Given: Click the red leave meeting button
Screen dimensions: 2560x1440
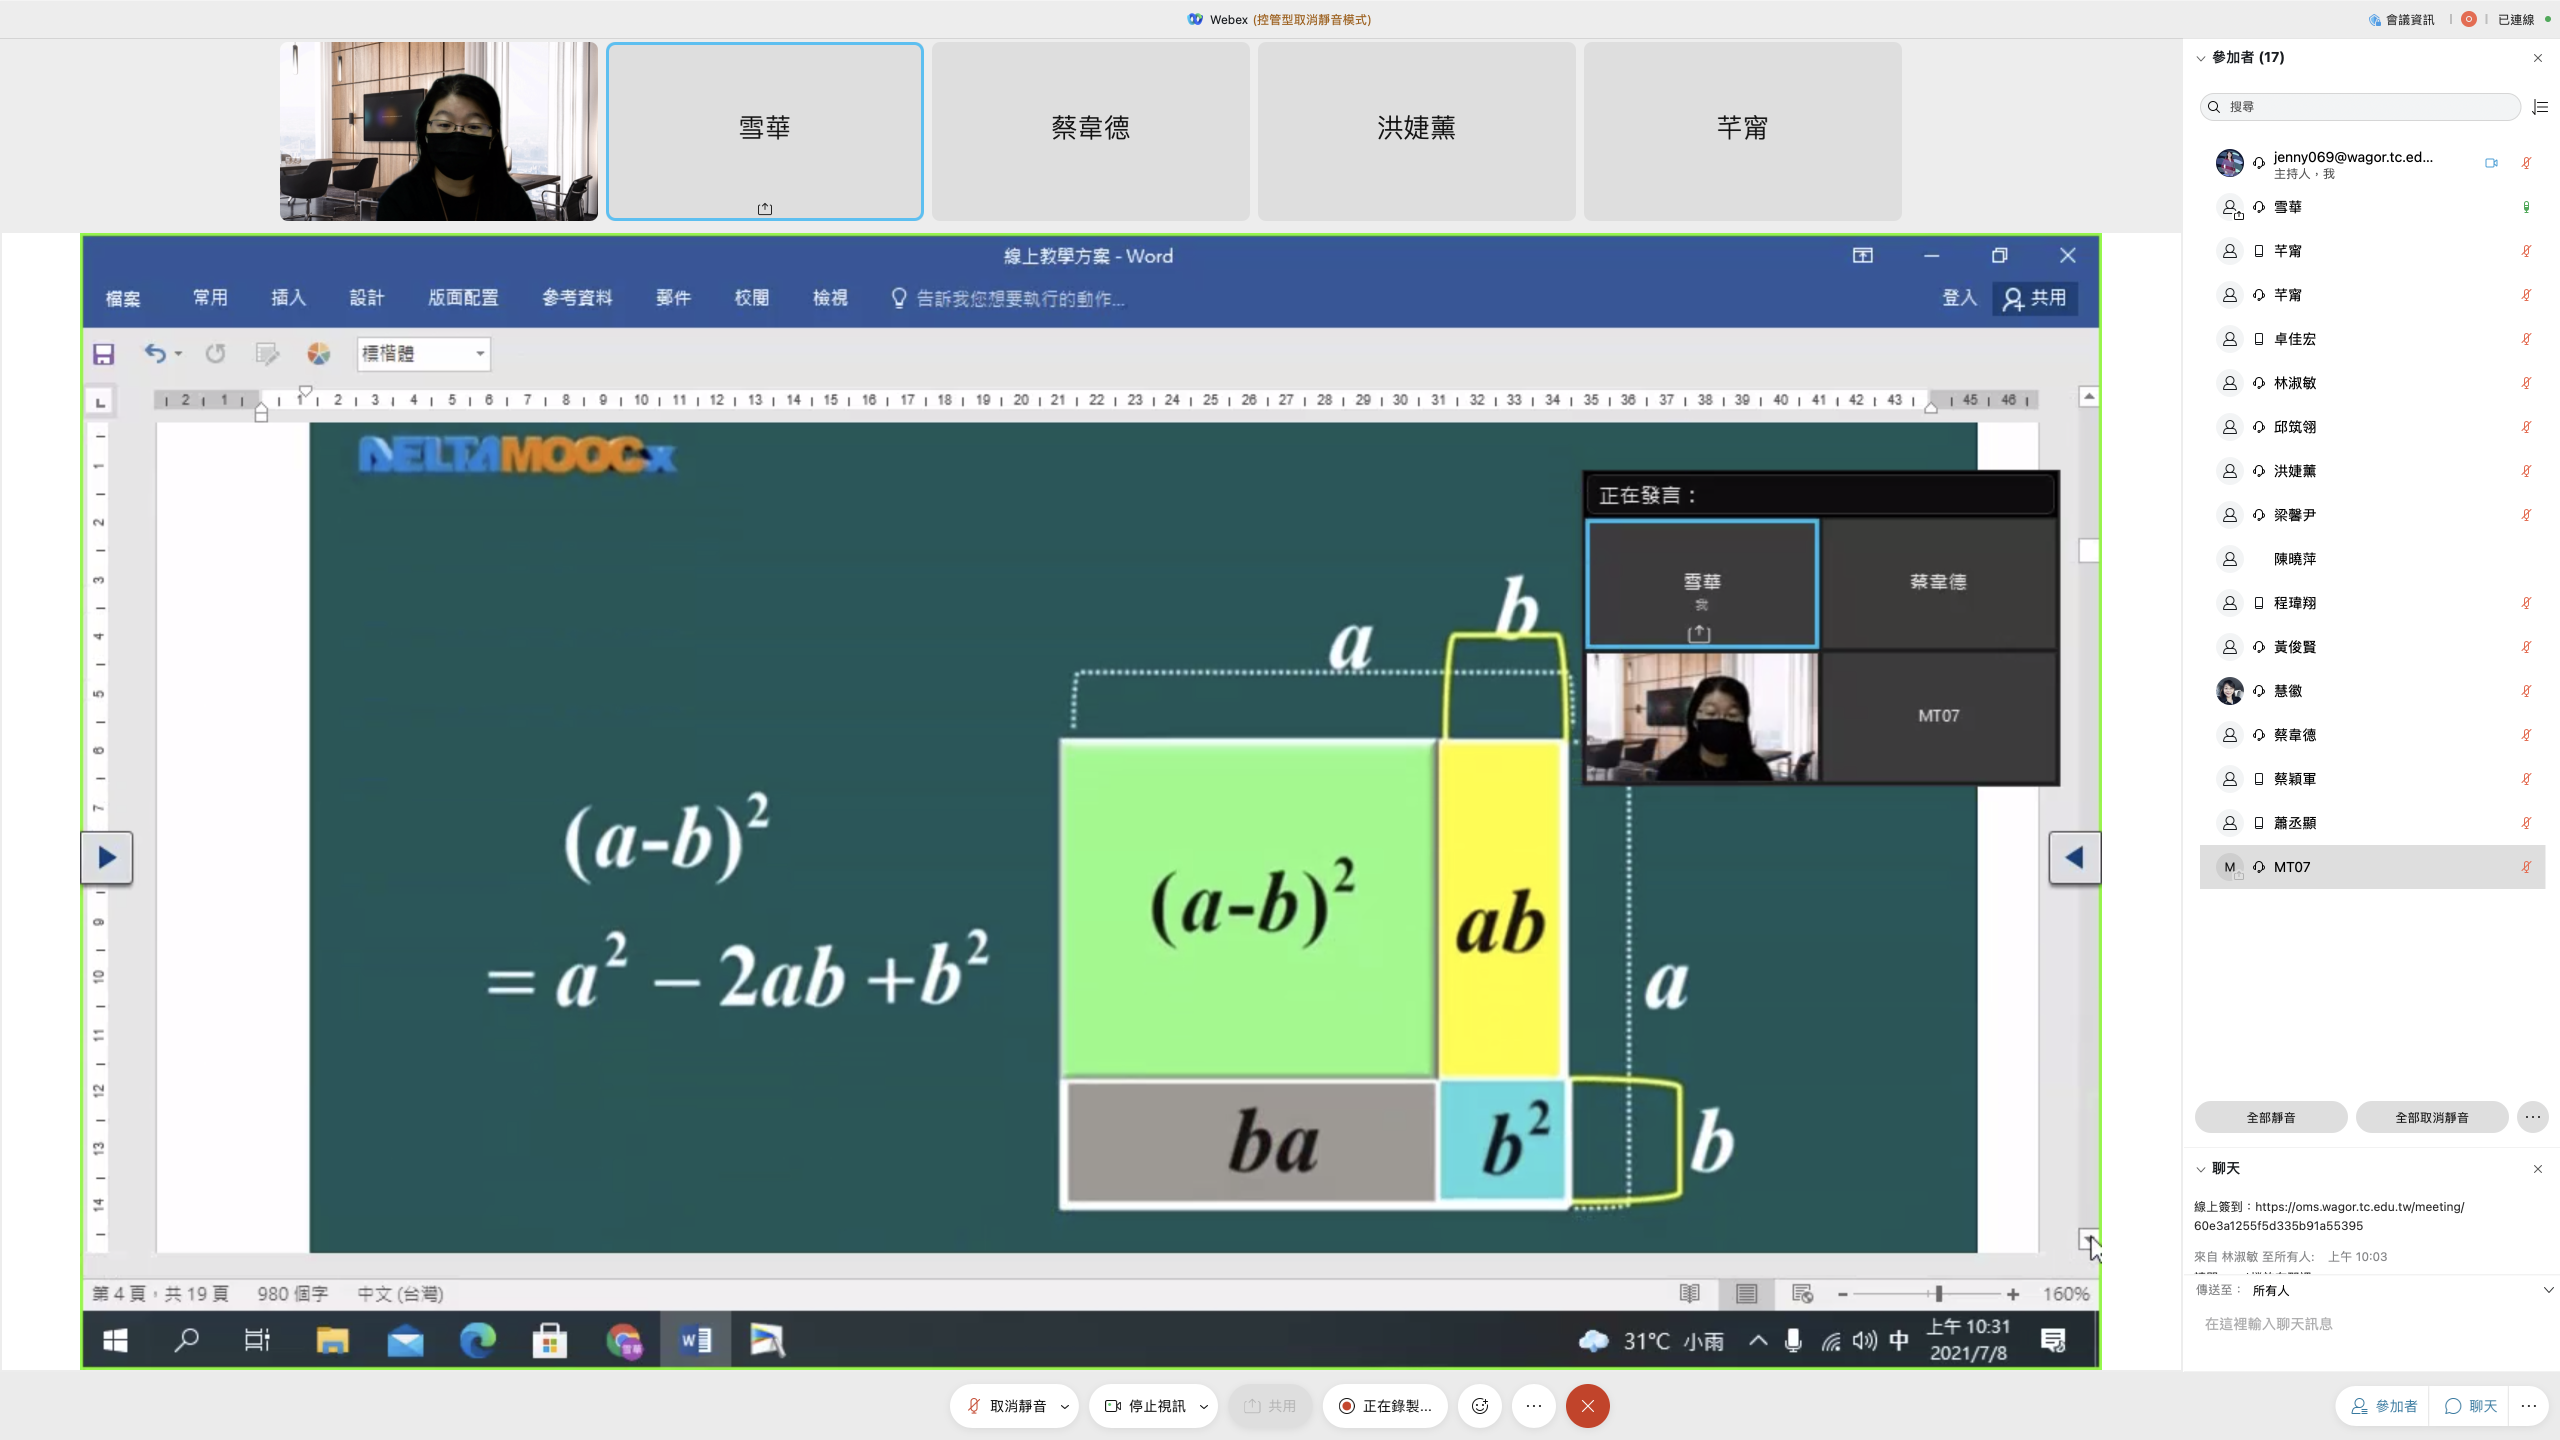Looking at the screenshot, I should (1587, 1406).
